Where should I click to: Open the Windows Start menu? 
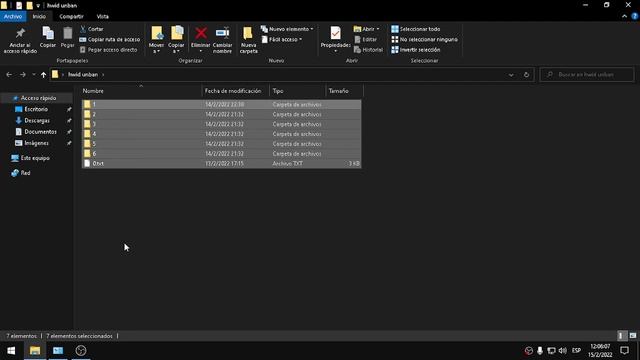(11, 351)
